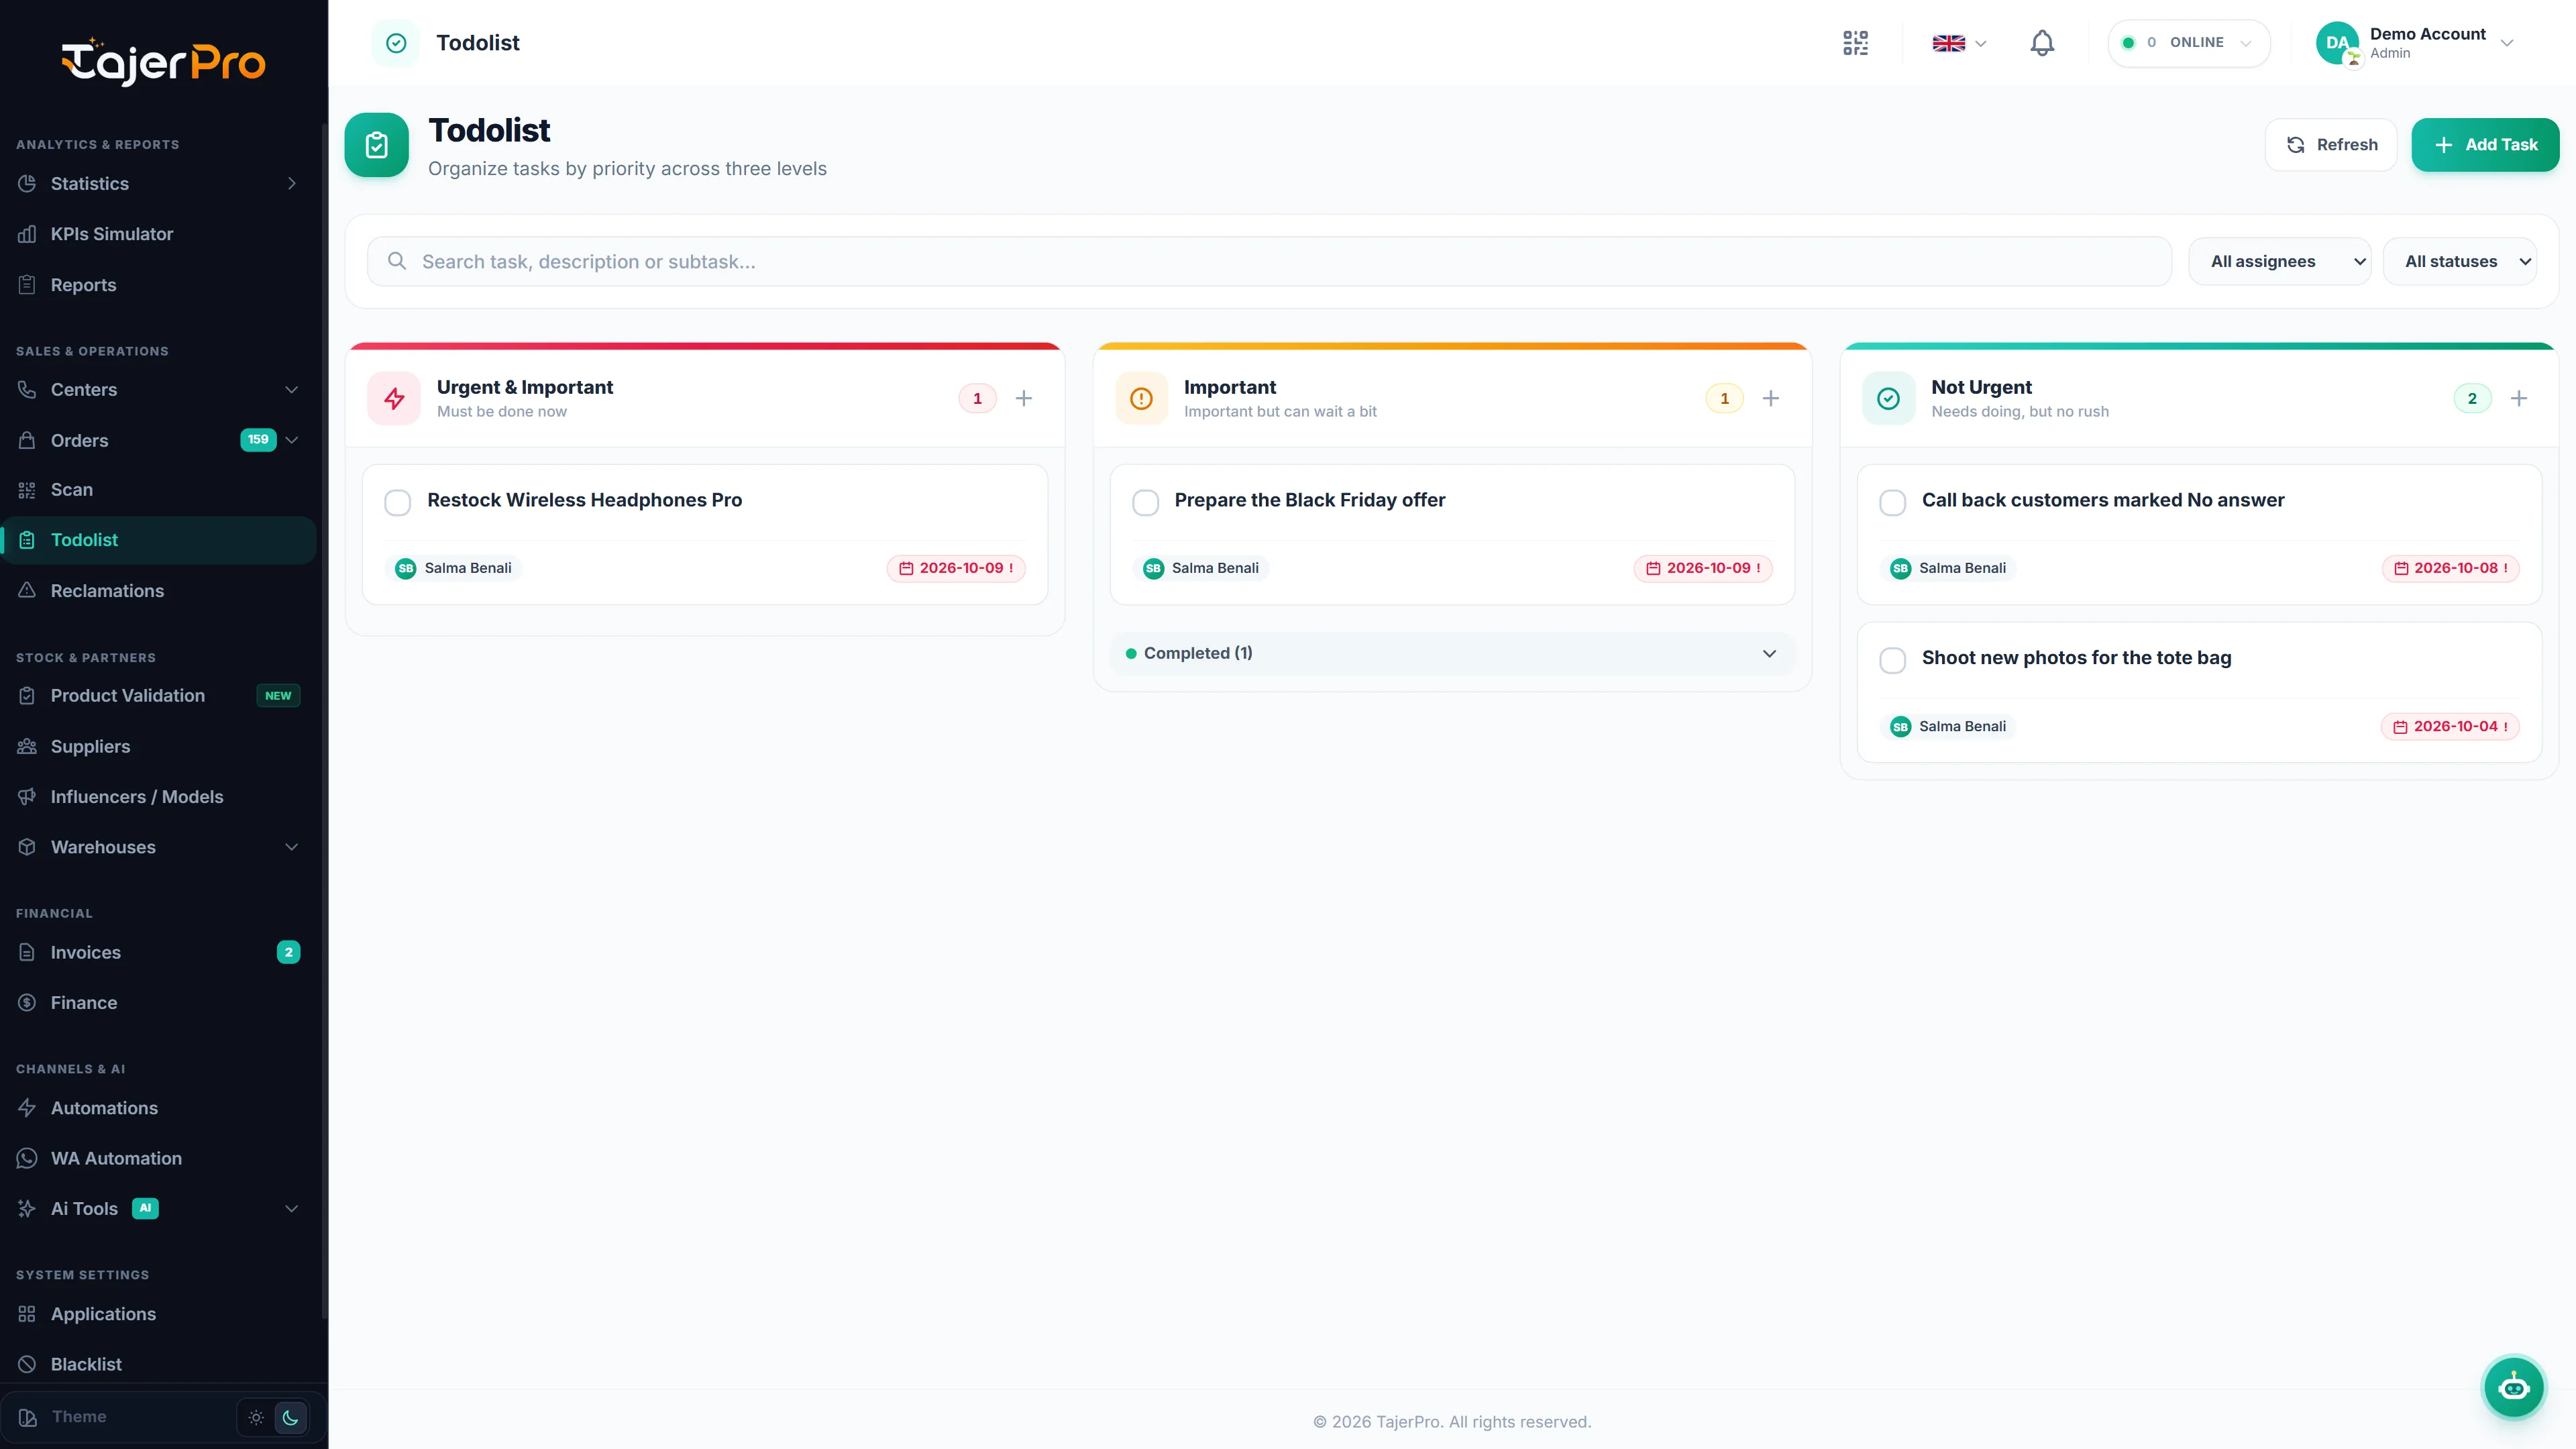
Task: Switch to dark theme moon icon
Action: pos(291,1417)
